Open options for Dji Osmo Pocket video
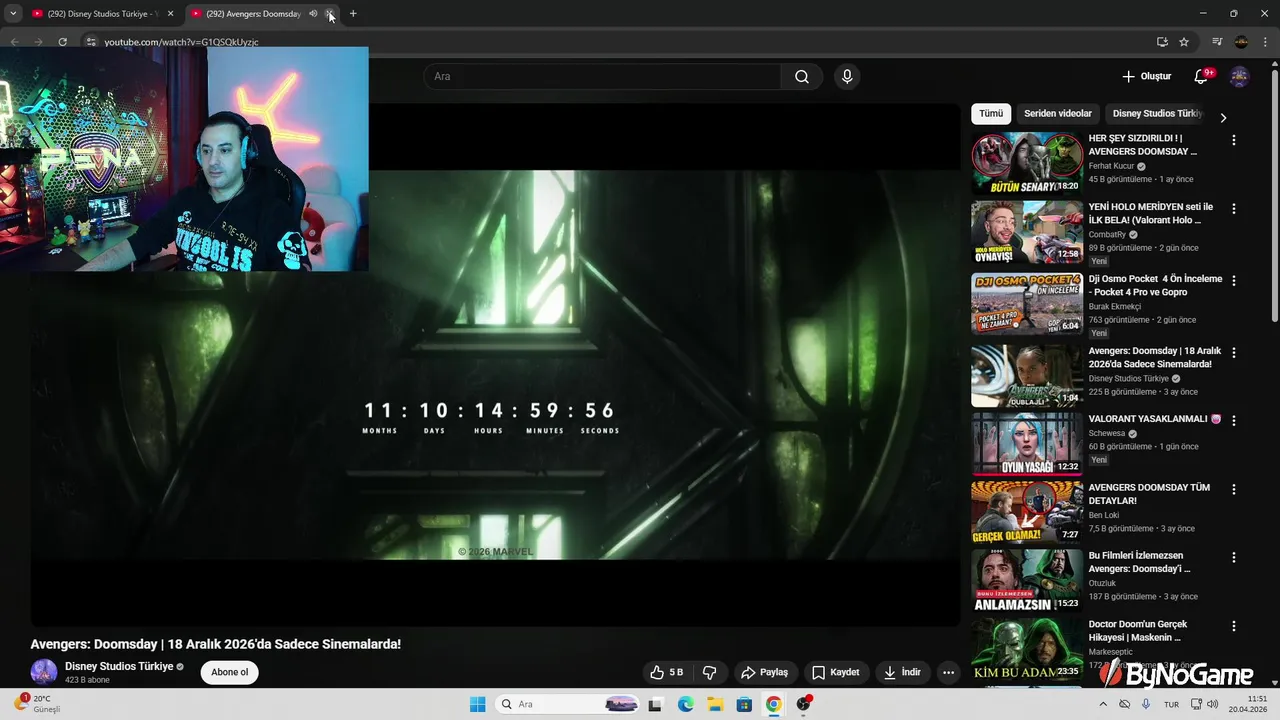The width and height of the screenshot is (1280, 720). point(1233,281)
